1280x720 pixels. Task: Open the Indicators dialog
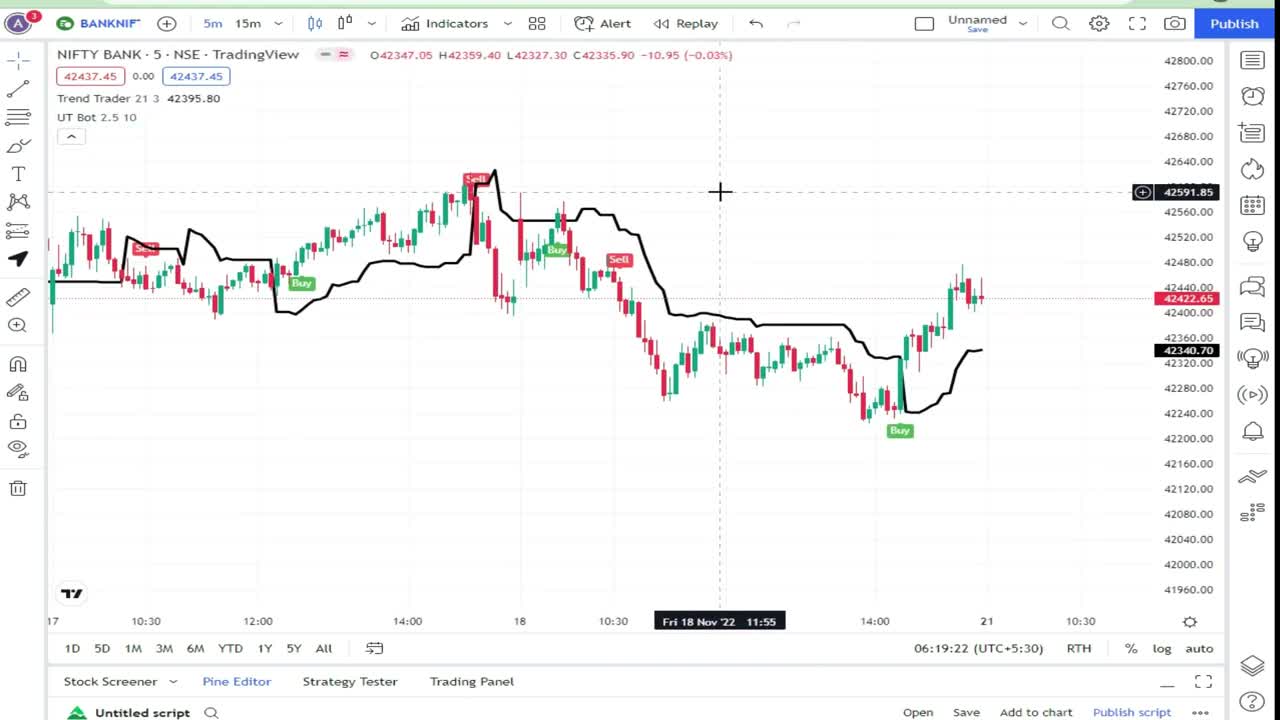pyautogui.click(x=446, y=23)
